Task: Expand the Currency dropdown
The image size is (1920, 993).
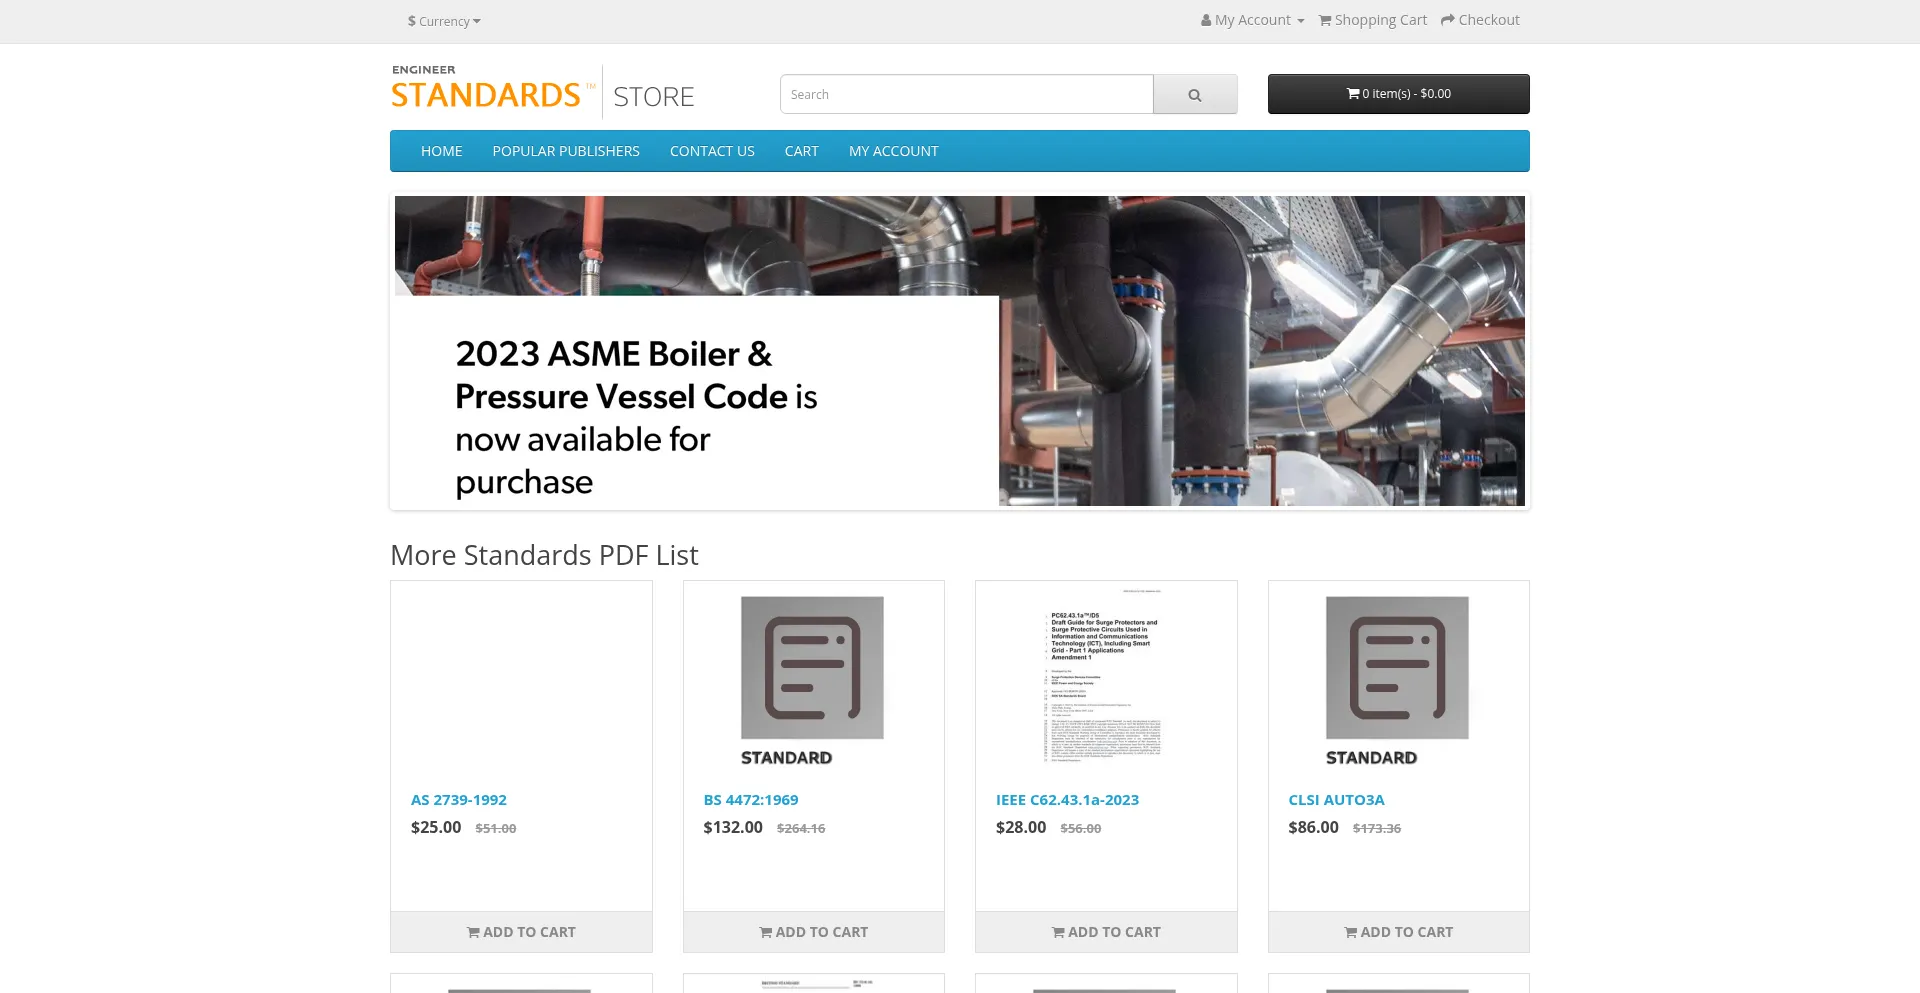Action: click(x=444, y=21)
